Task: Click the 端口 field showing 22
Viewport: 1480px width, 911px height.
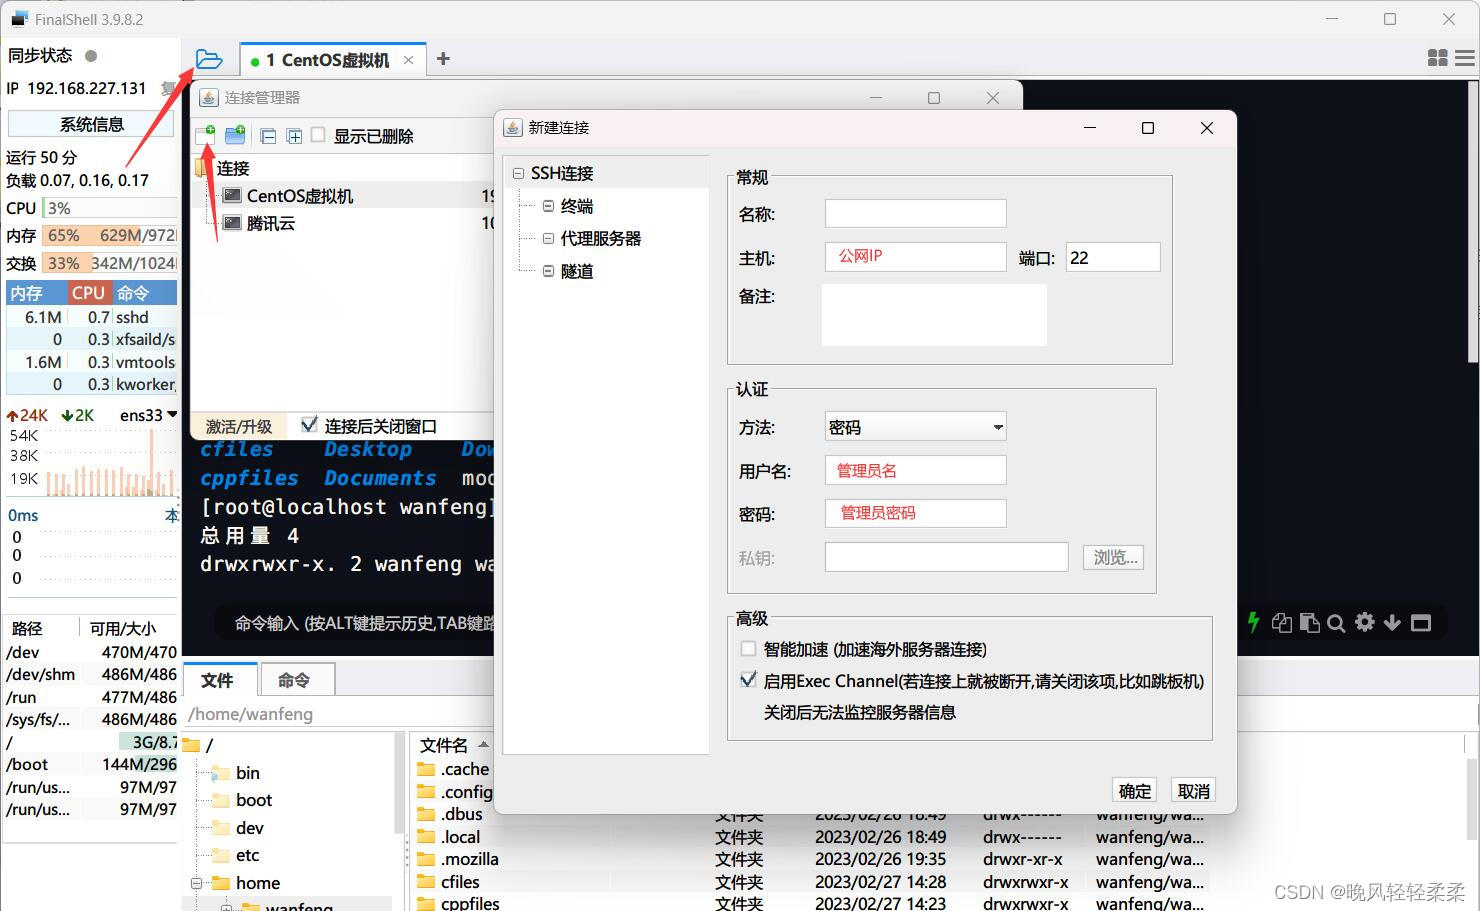Action: click(x=1113, y=257)
